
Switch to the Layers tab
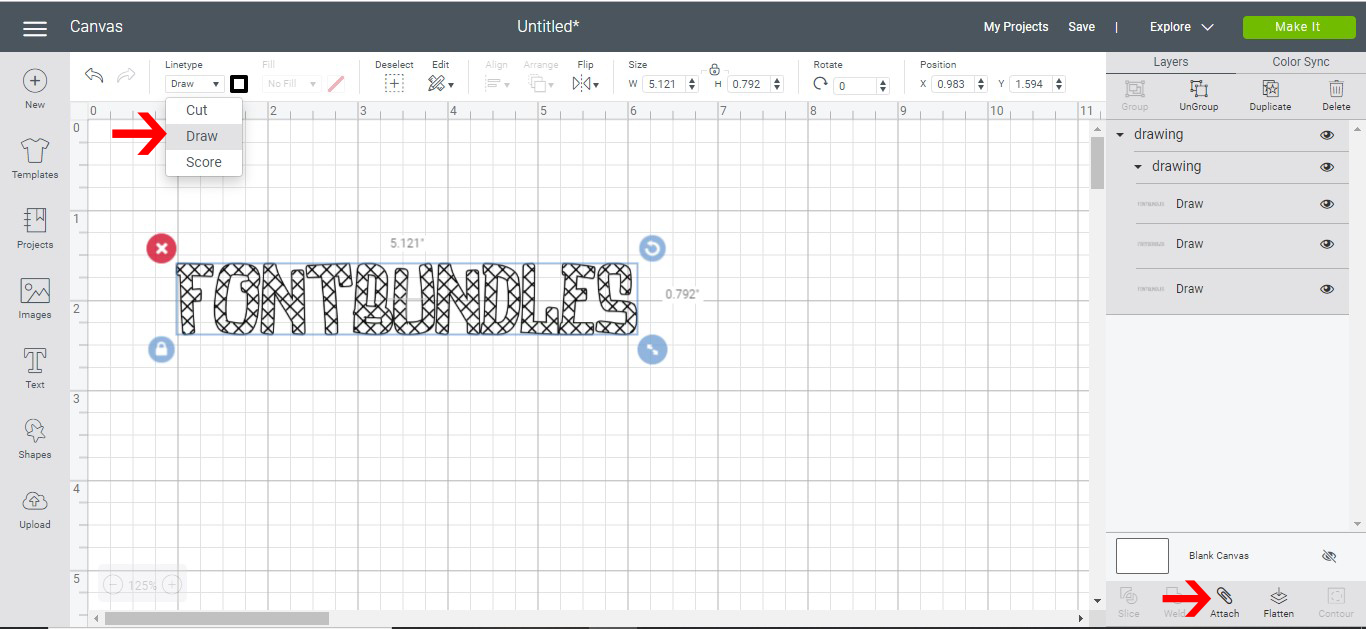(x=1171, y=62)
